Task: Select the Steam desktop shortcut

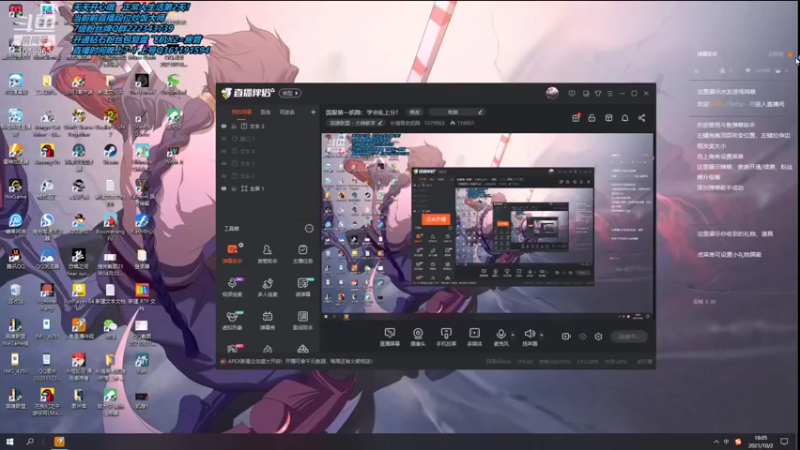Action: tap(110, 154)
